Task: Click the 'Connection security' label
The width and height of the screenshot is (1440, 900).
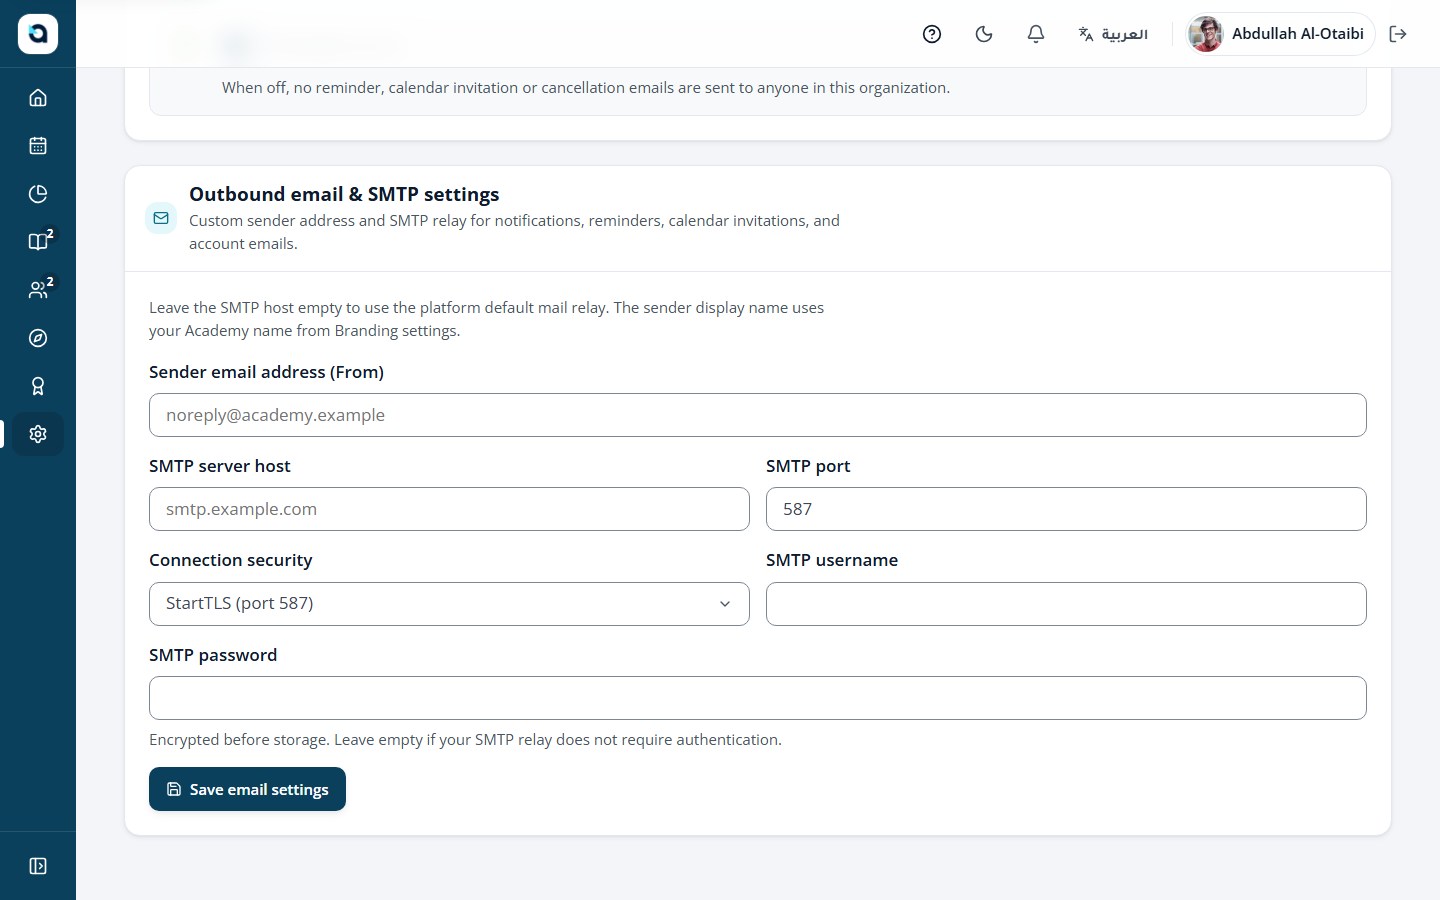Action: pyautogui.click(x=231, y=560)
